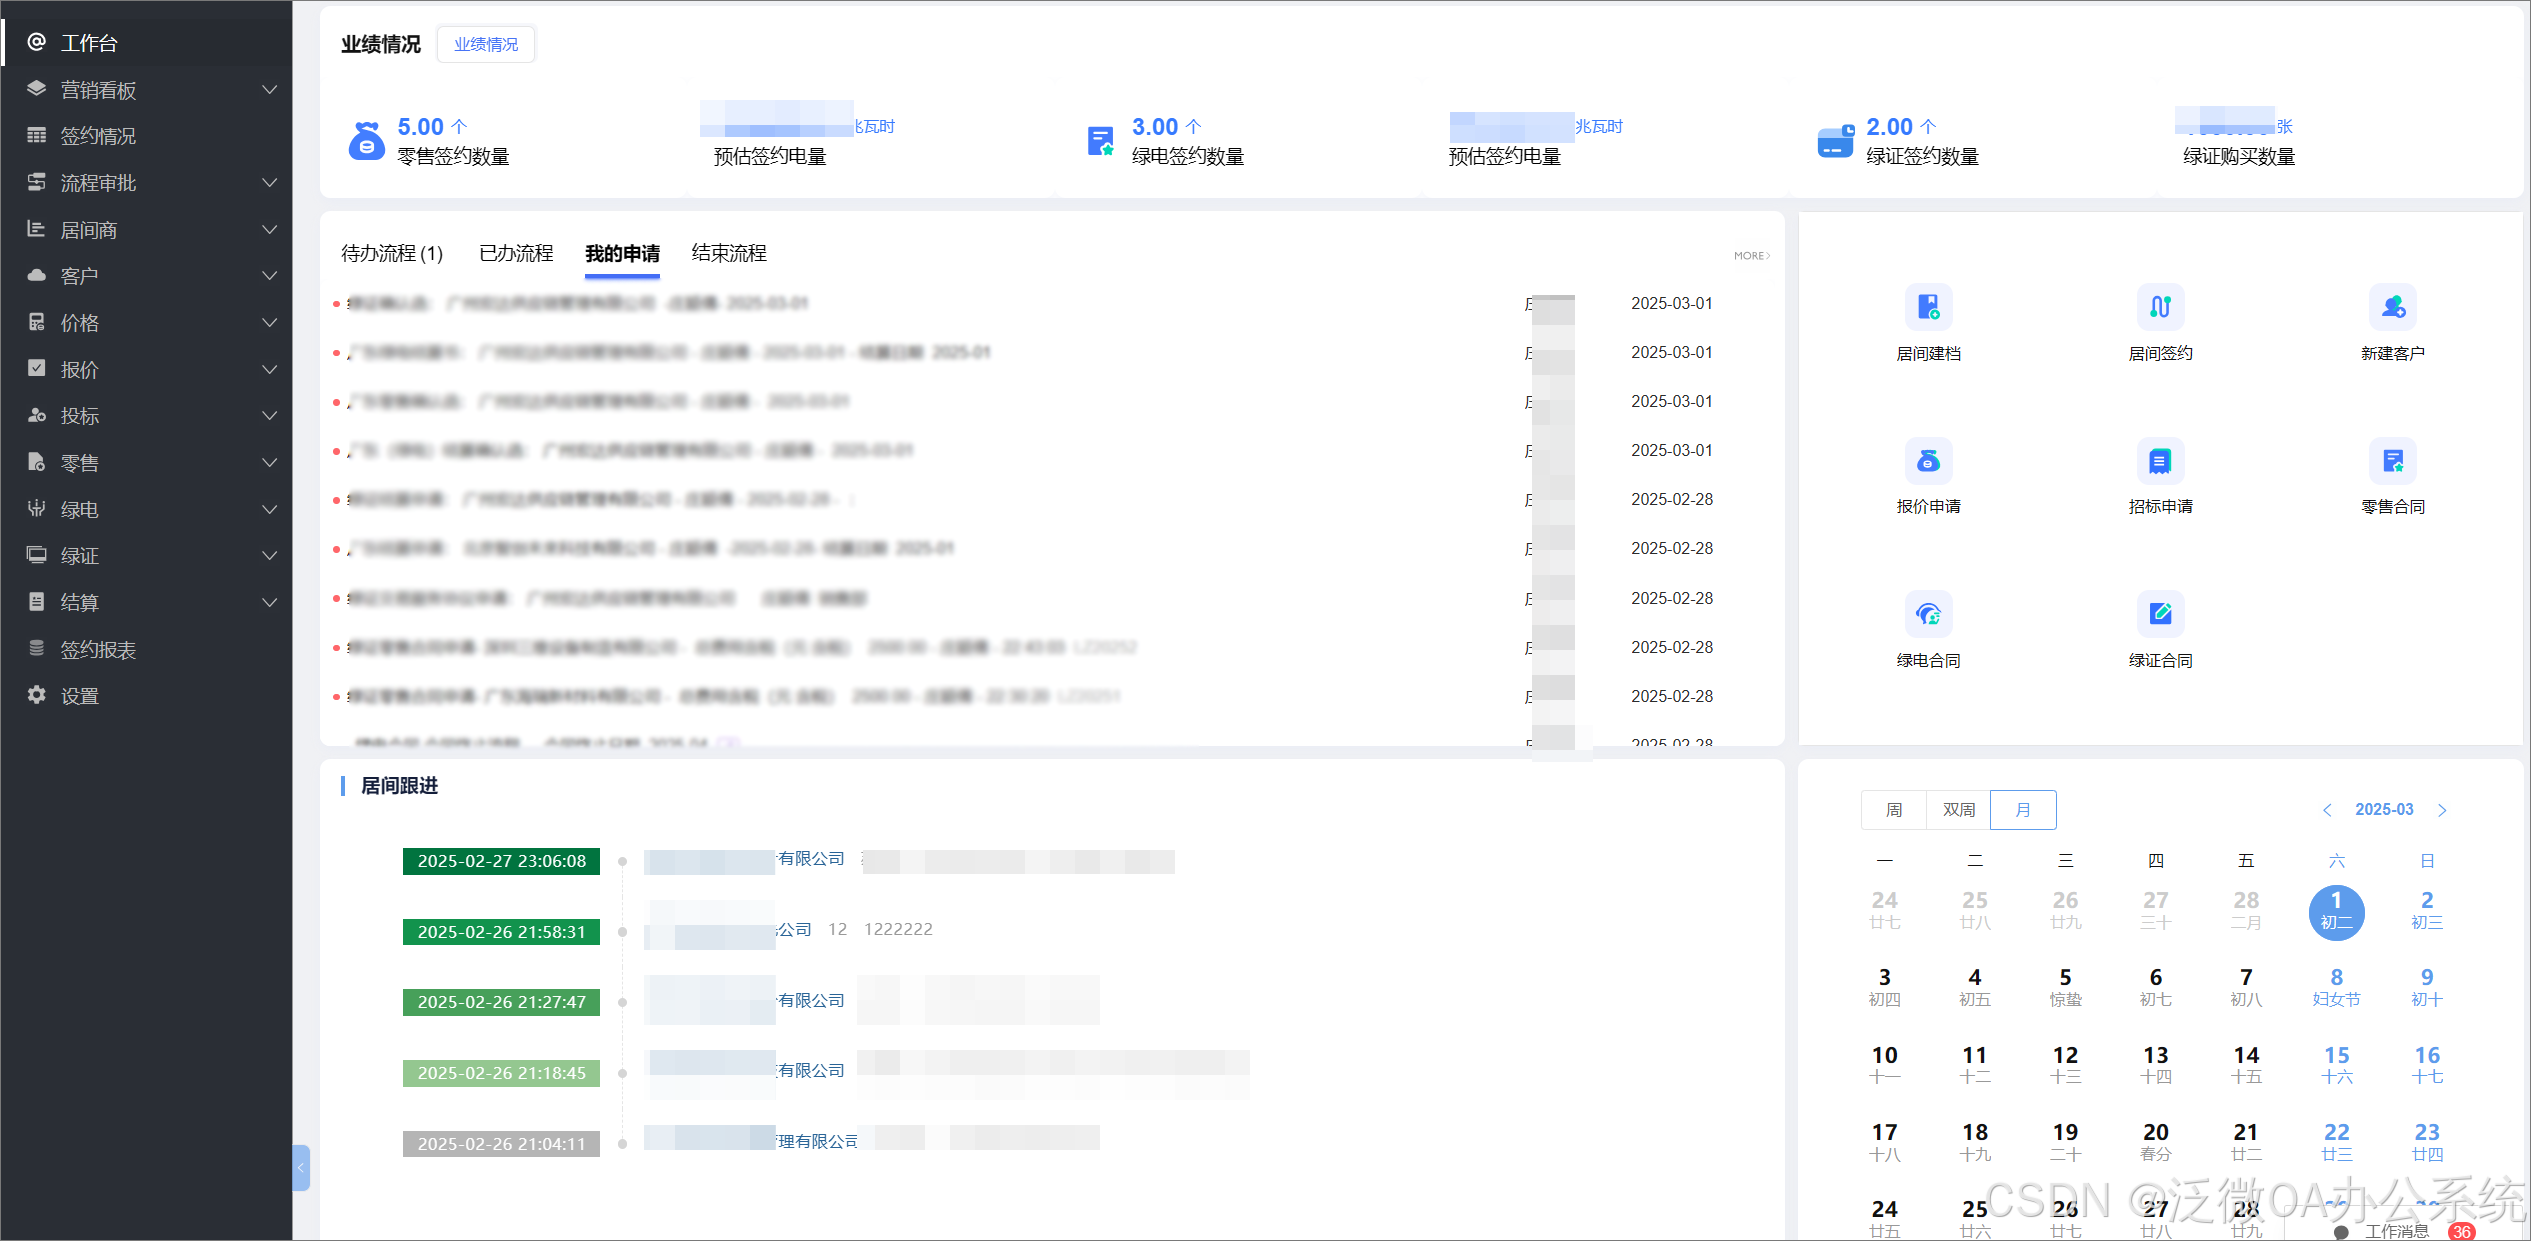Go to next month in calendar
Viewport: 2531px width, 1241px height.
tap(2442, 810)
